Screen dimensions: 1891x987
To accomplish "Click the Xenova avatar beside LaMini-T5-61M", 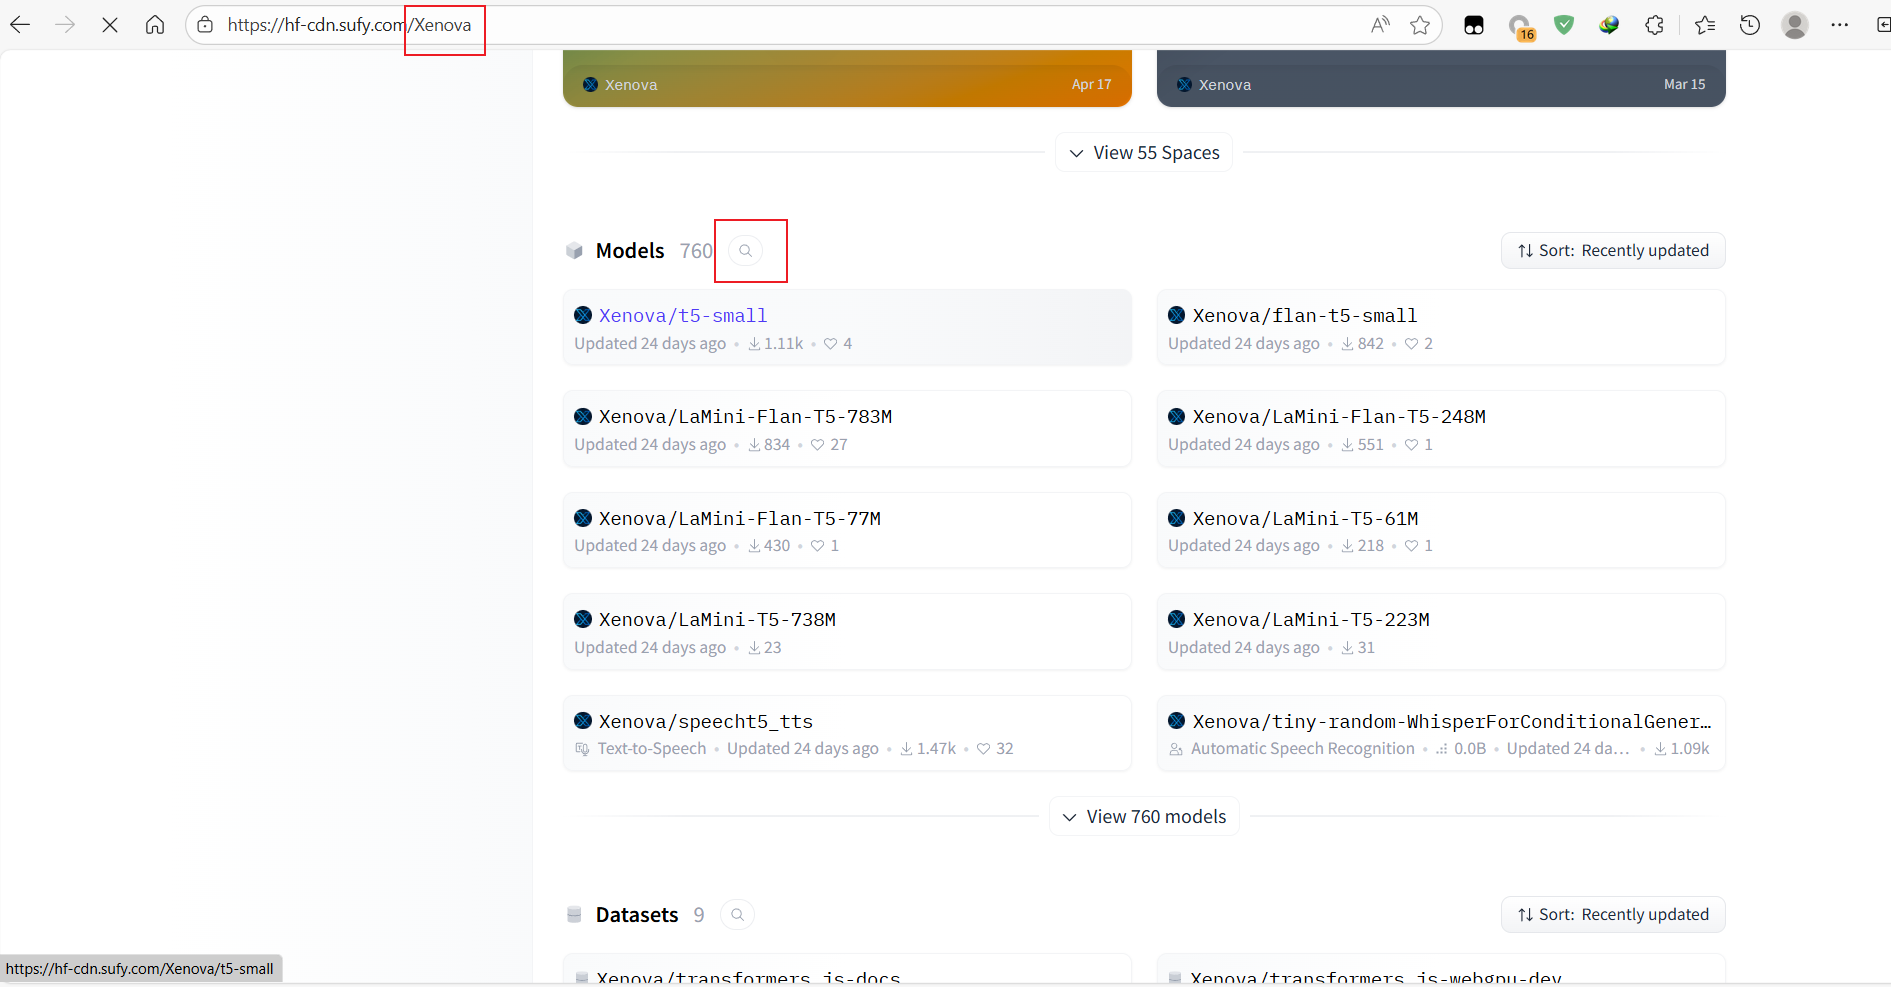I will (1177, 518).
